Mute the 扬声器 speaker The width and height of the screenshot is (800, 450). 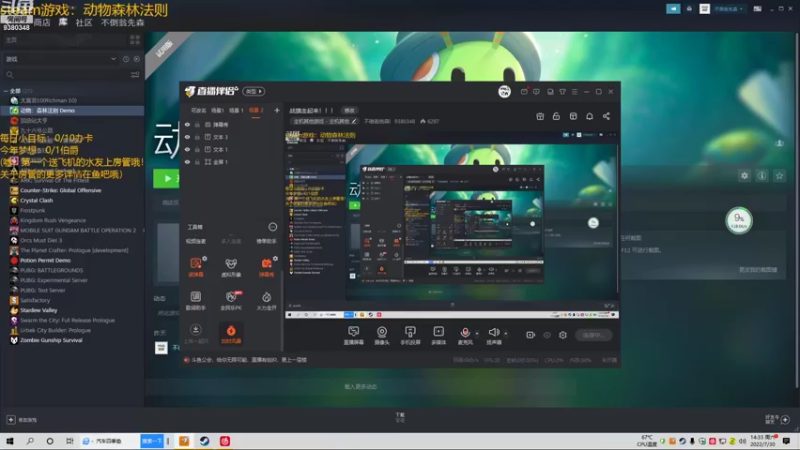[x=493, y=336]
